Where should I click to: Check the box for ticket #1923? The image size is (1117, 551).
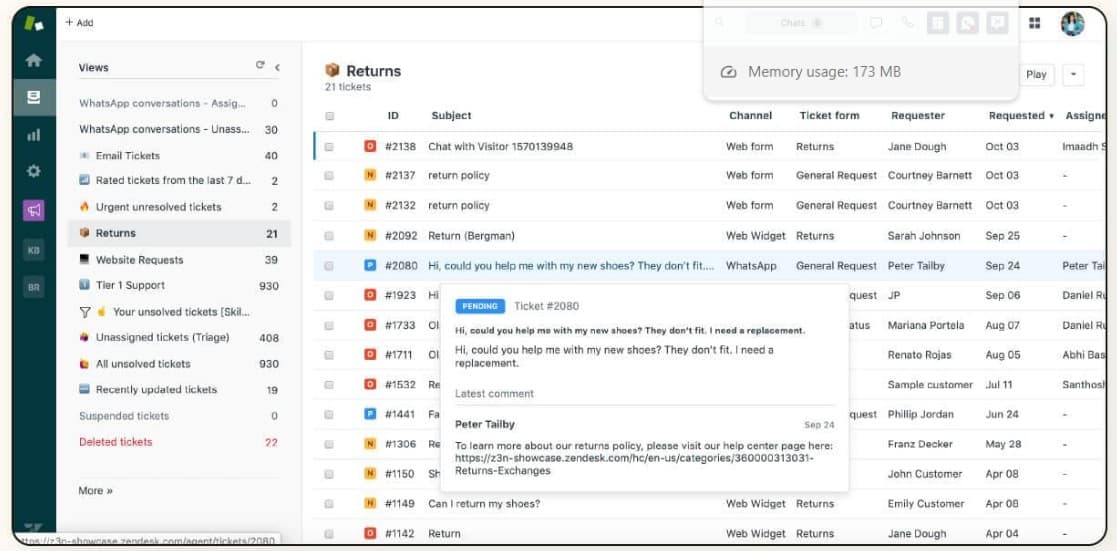(329, 296)
